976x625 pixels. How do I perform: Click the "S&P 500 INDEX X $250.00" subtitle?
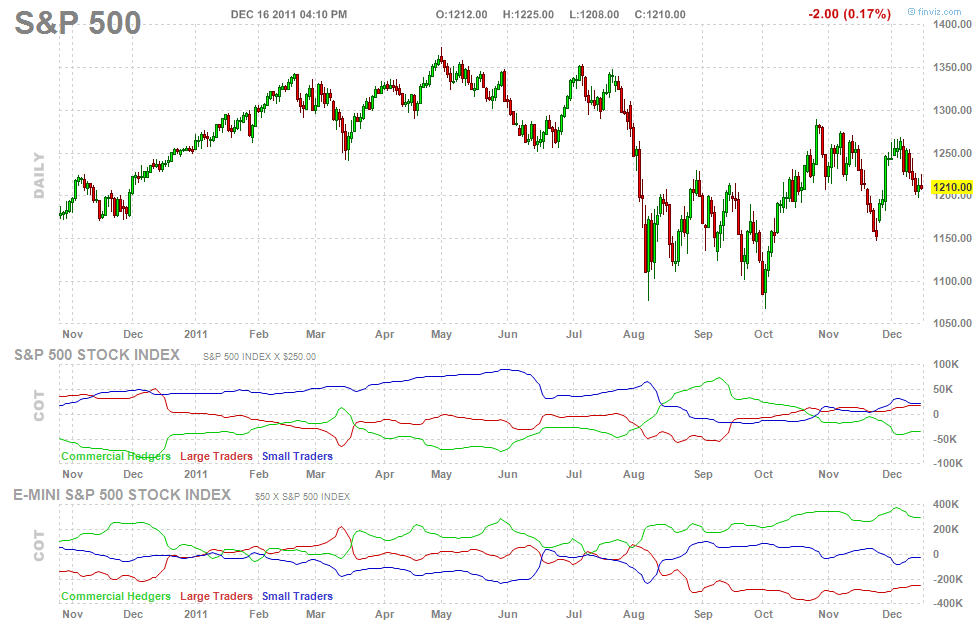(260, 357)
